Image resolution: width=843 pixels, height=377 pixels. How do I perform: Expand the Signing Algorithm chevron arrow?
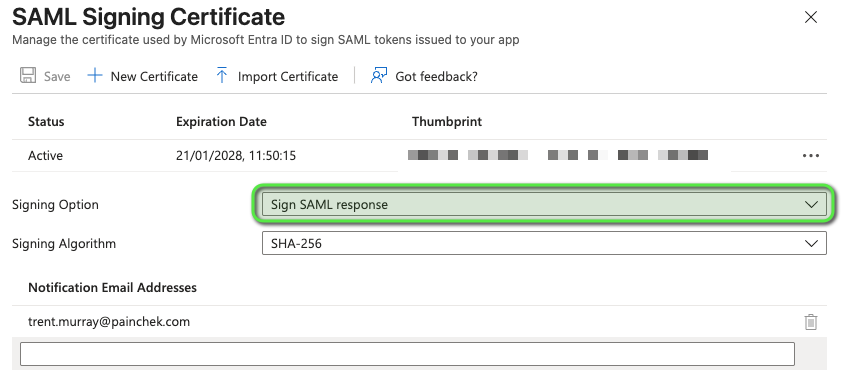click(x=811, y=244)
